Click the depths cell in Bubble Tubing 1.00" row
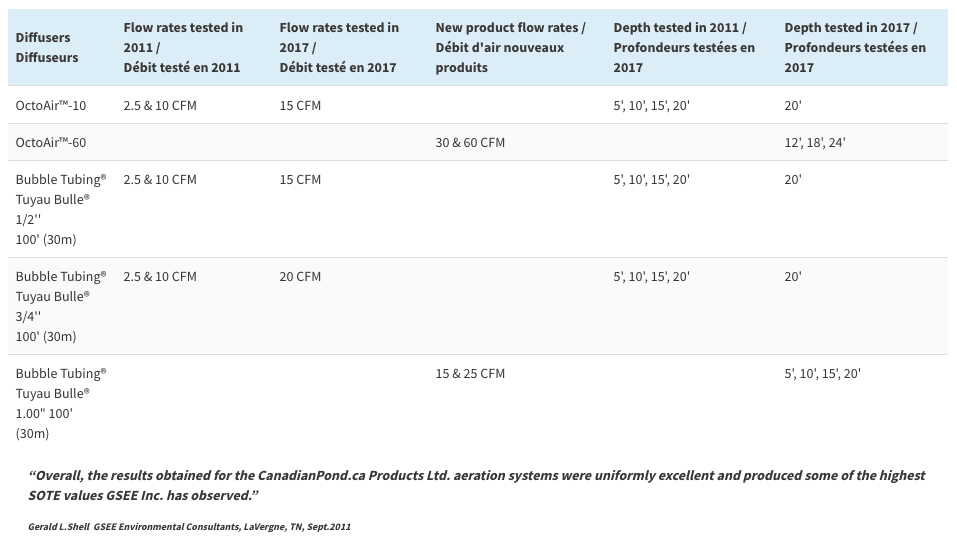This screenshot has width=957, height=541. point(822,373)
